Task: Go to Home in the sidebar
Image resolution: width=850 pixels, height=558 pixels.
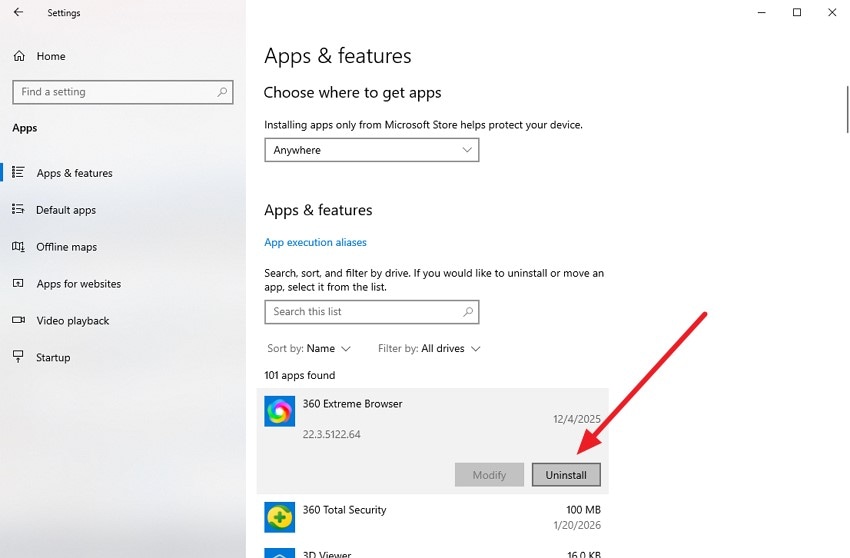Action: click(x=51, y=56)
